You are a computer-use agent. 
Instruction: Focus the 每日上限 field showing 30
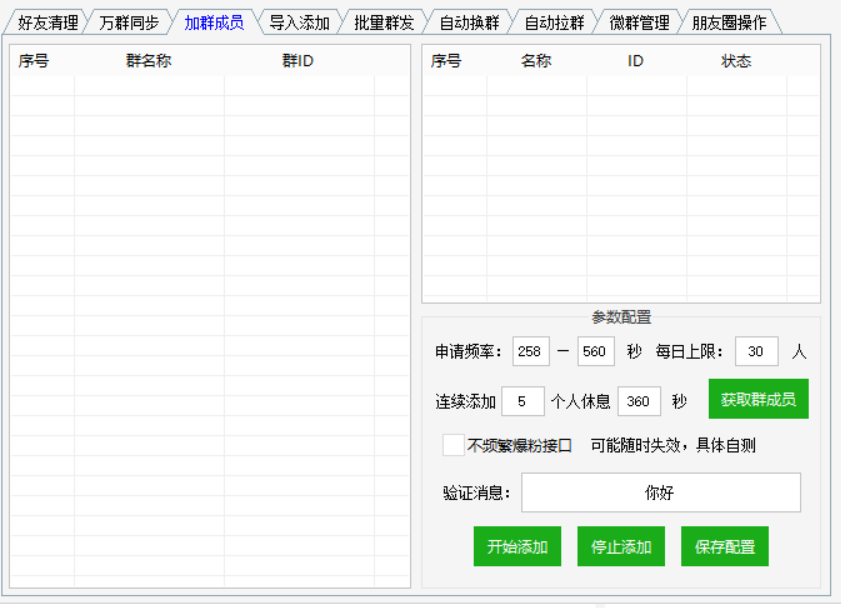click(756, 351)
